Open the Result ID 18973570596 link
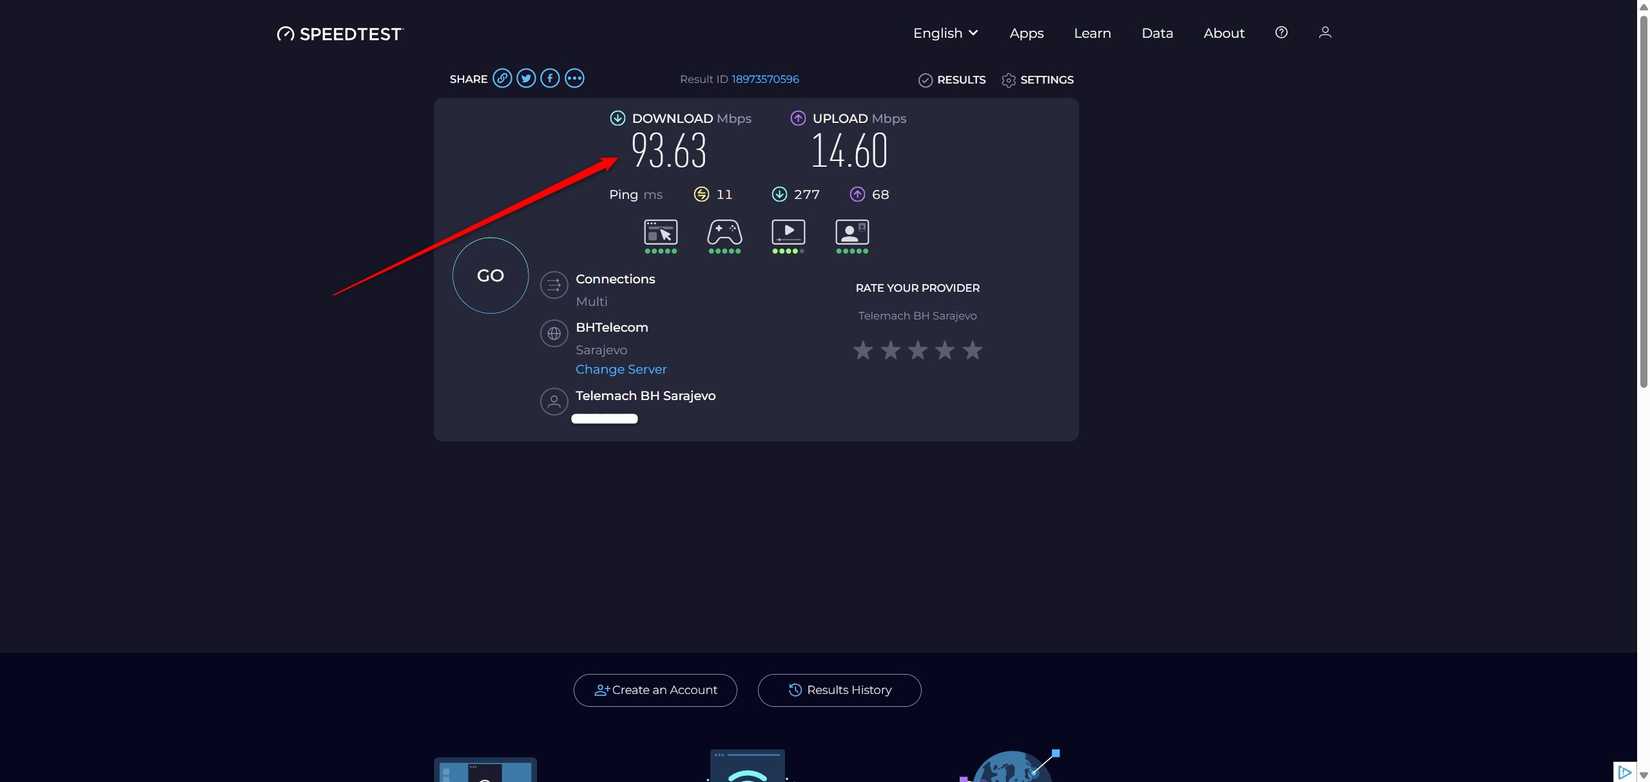The height and width of the screenshot is (782, 1650). pyautogui.click(x=765, y=79)
